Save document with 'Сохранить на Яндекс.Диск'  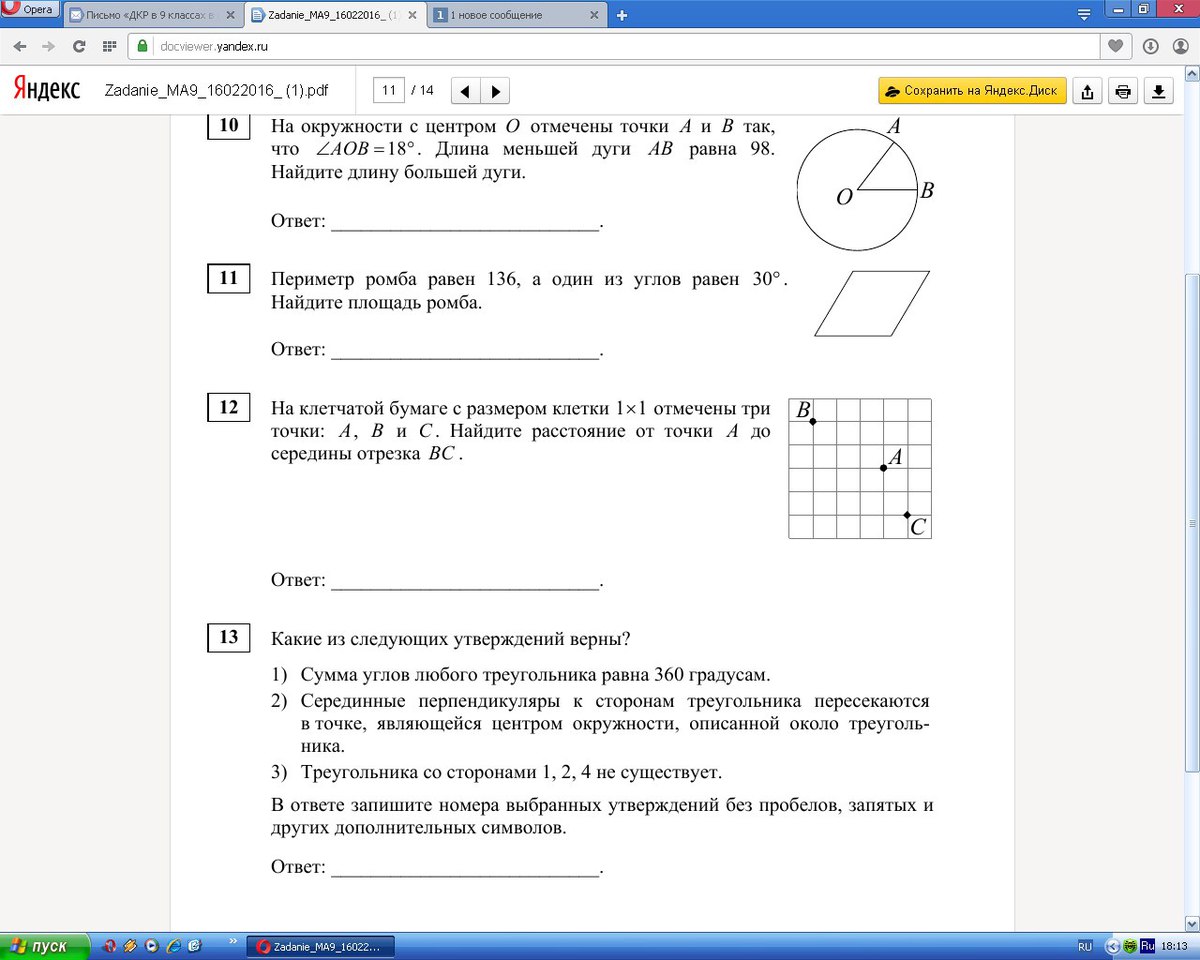973,90
